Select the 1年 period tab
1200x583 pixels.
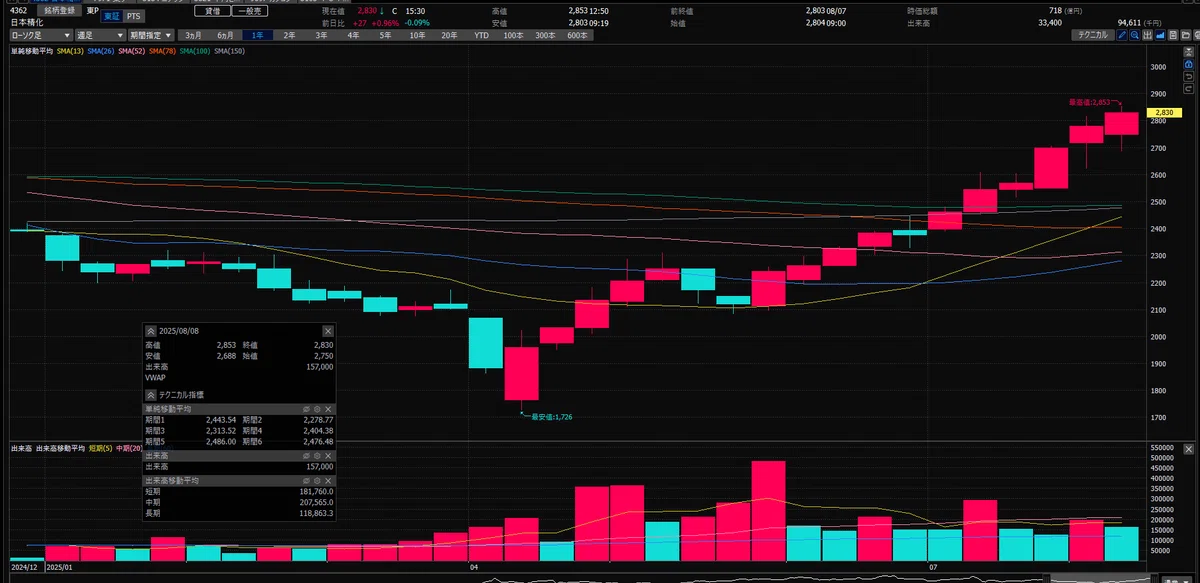pos(257,35)
